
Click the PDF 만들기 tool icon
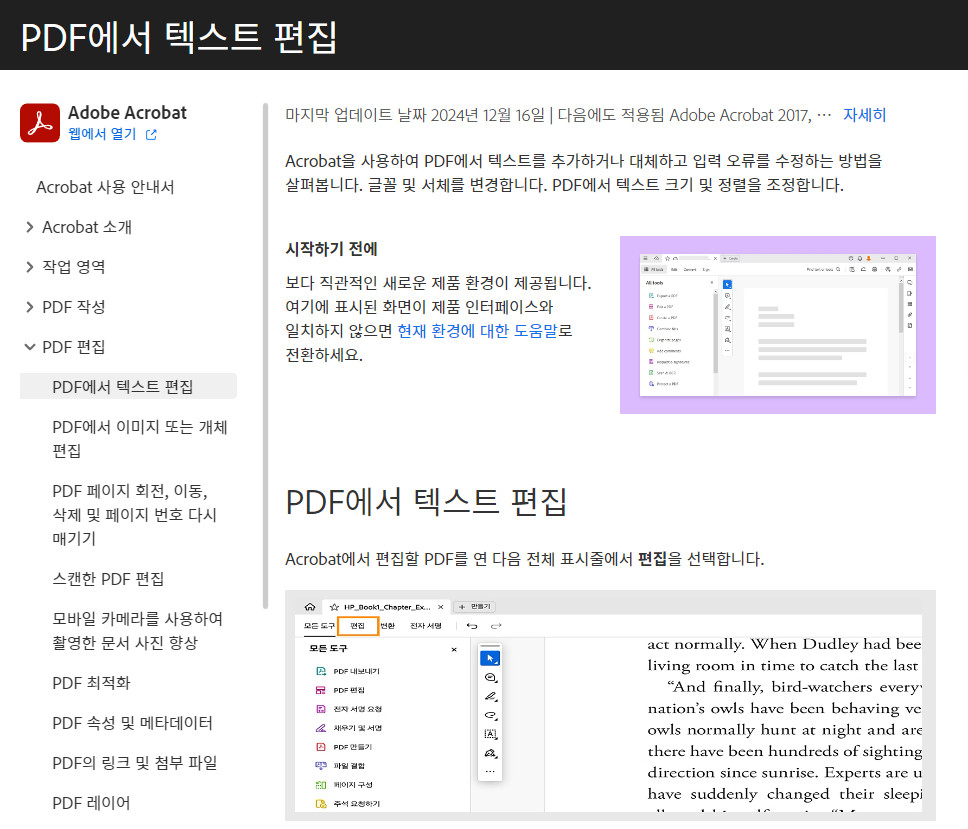[x=321, y=747]
